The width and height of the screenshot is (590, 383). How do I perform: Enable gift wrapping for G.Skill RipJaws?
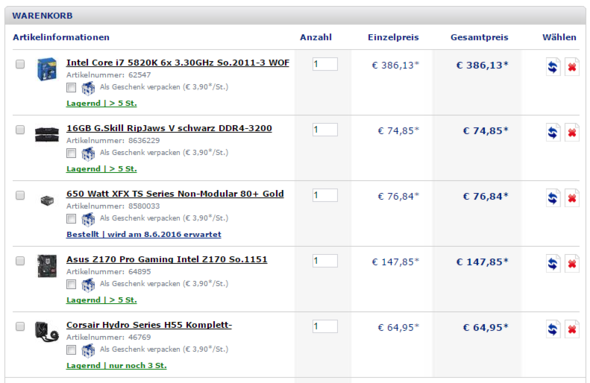[x=71, y=153]
